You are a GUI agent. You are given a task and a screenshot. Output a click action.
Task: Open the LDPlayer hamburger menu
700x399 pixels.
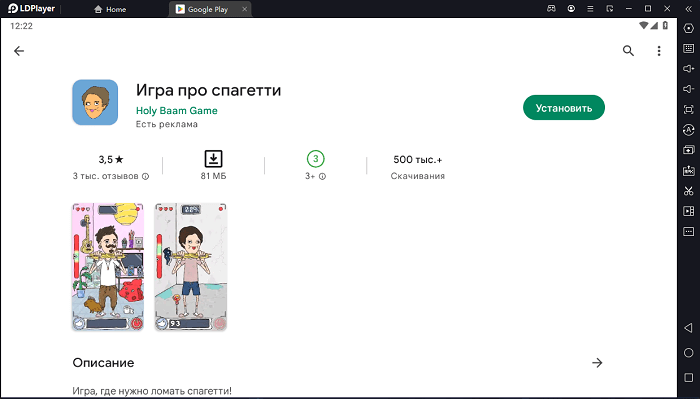pyautogui.click(x=590, y=8)
